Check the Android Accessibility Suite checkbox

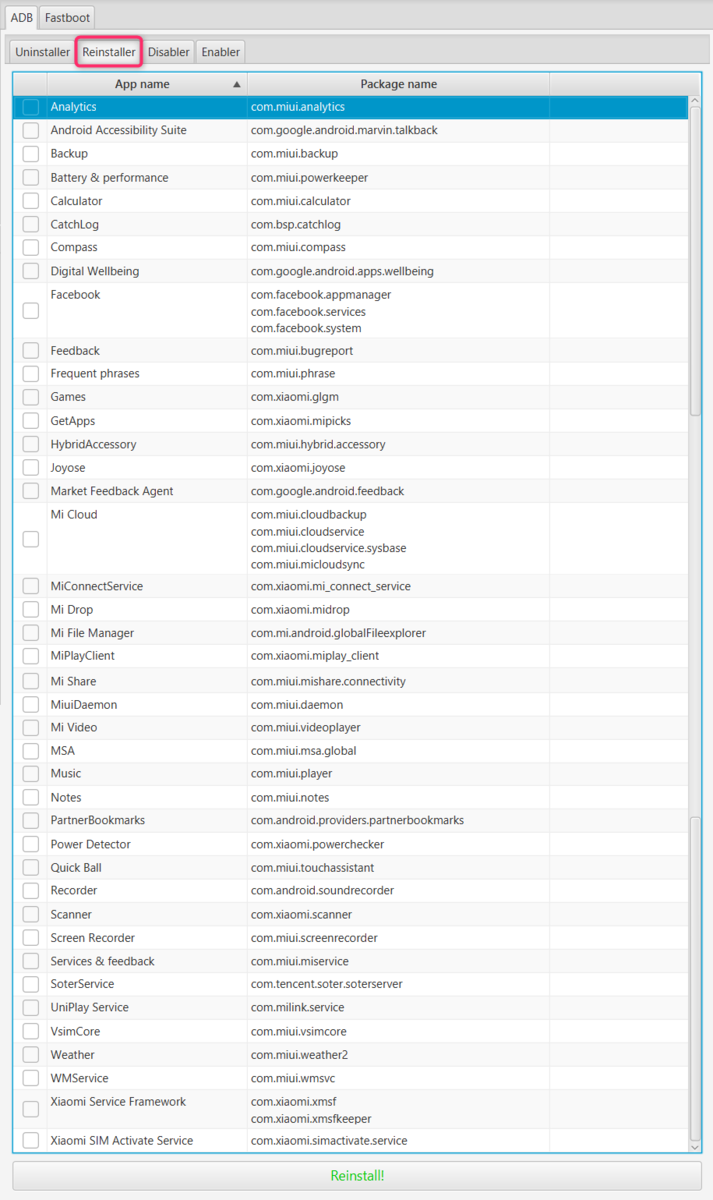(x=31, y=131)
